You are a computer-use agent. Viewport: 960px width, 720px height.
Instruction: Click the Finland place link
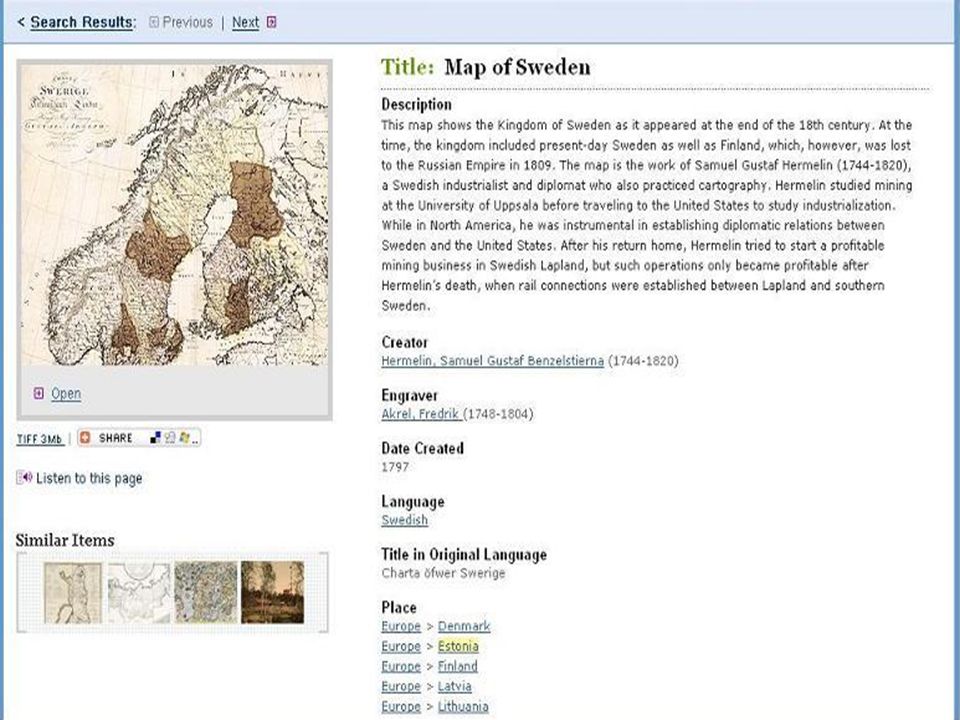coord(457,666)
